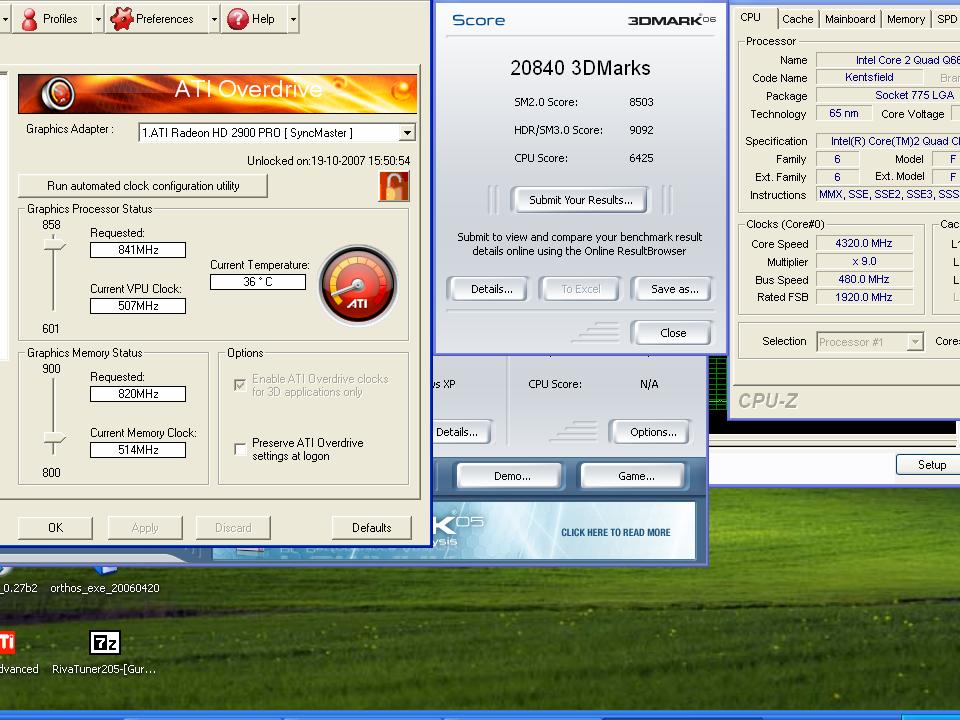960x720 pixels.
Task: Click the Core Speed 4320.0 MHz value
Action: (864, 243)
